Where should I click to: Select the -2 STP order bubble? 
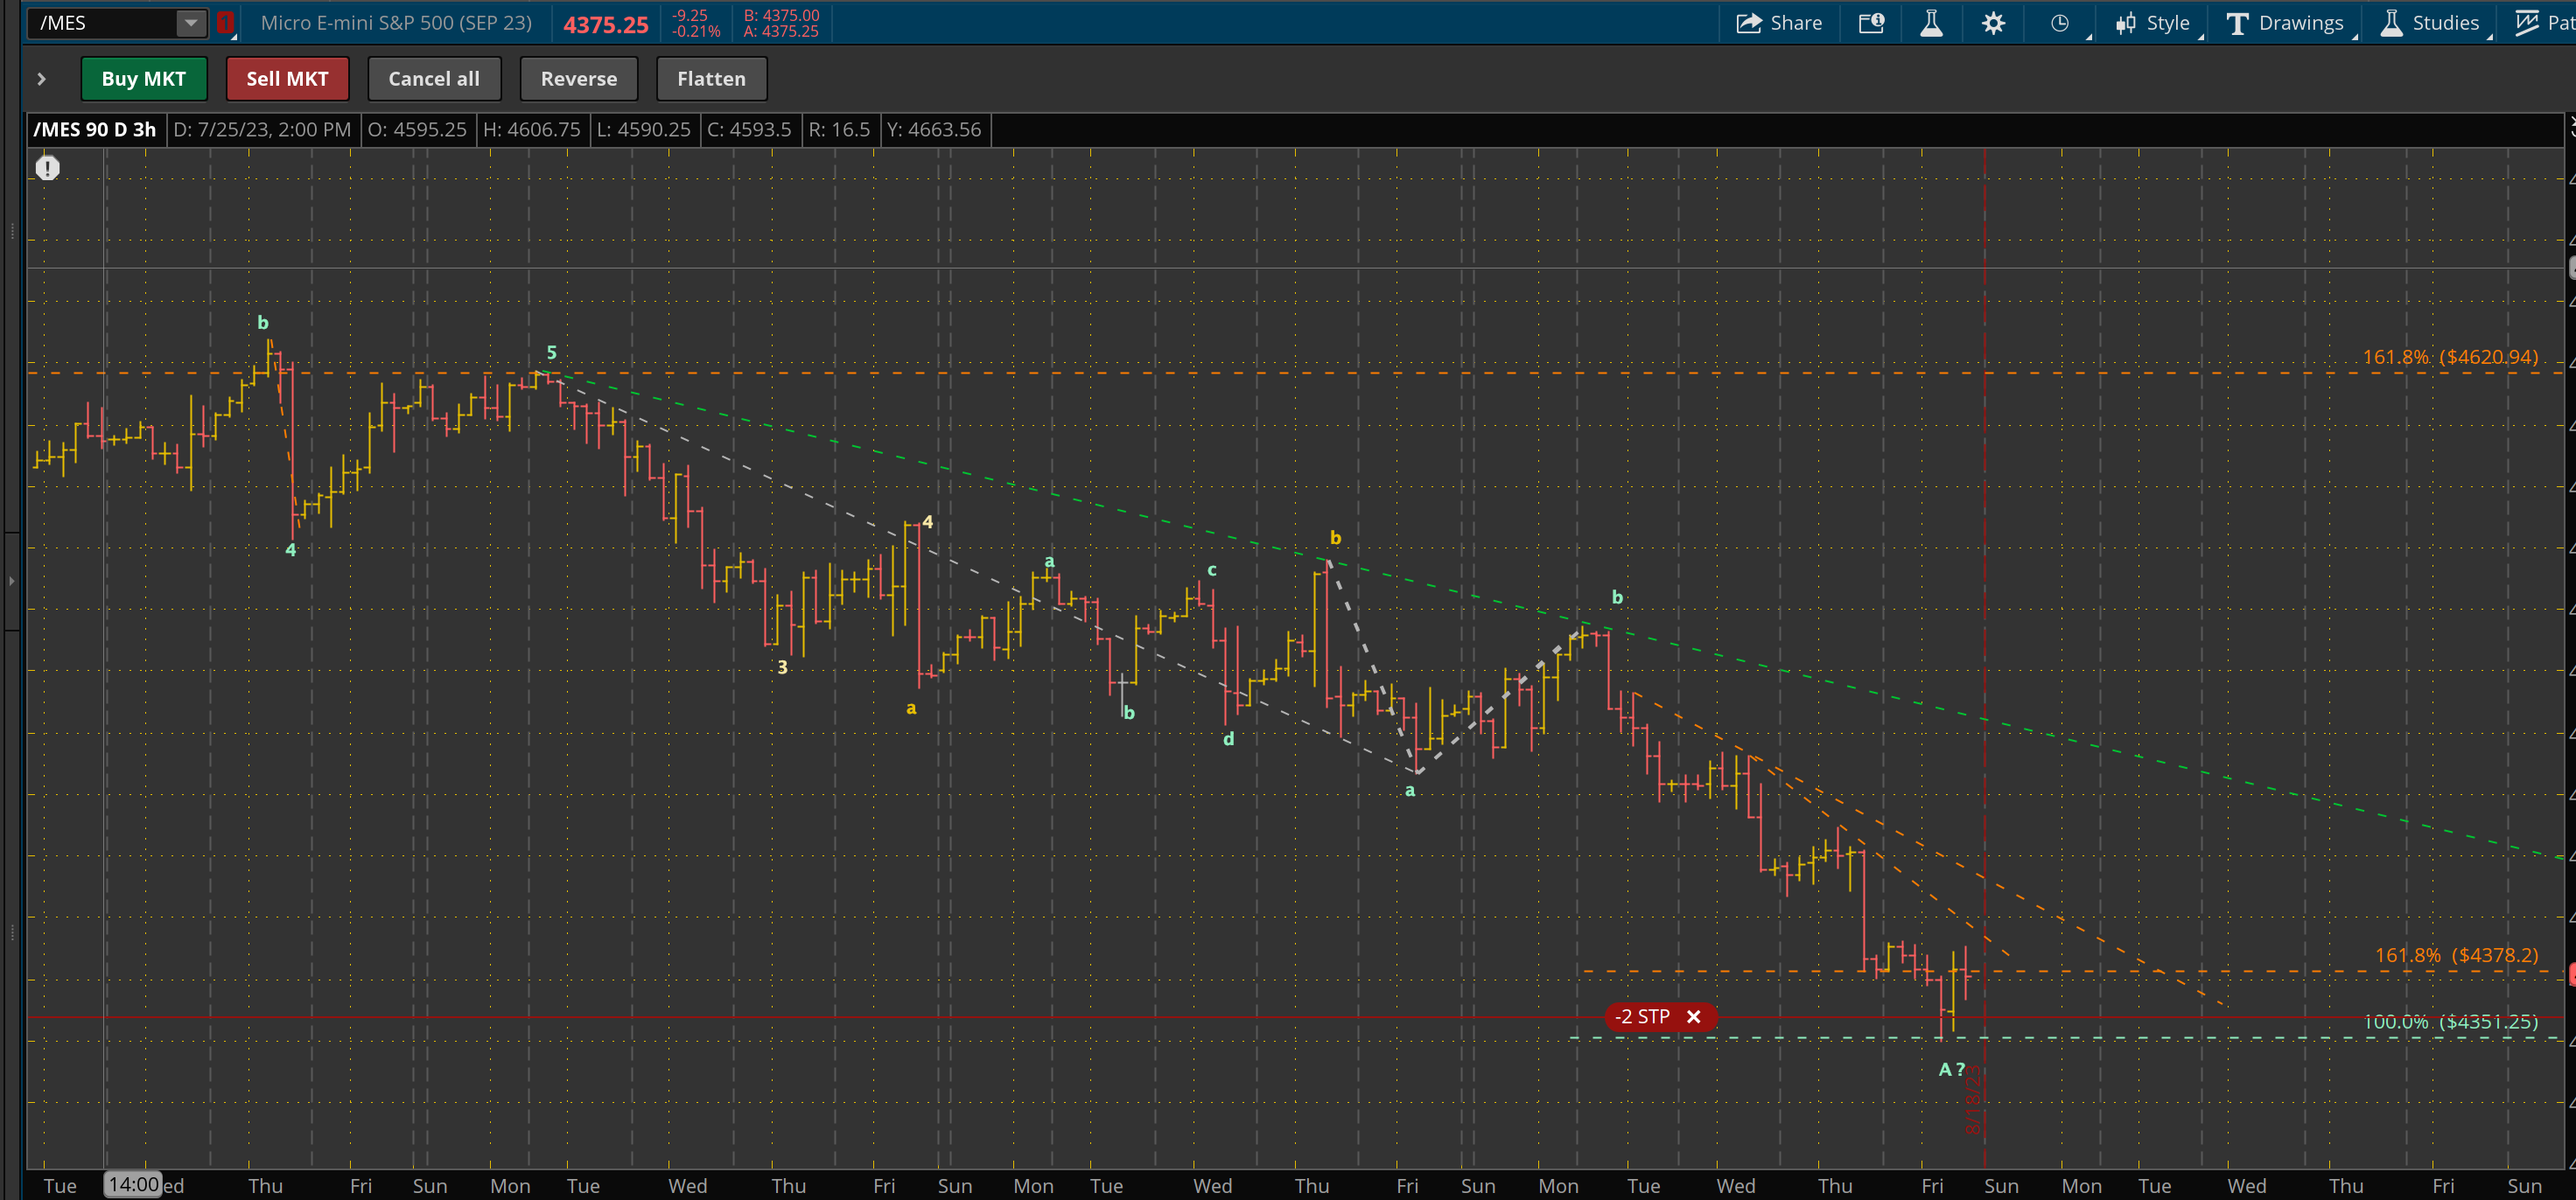(x=1642, y=1017)
